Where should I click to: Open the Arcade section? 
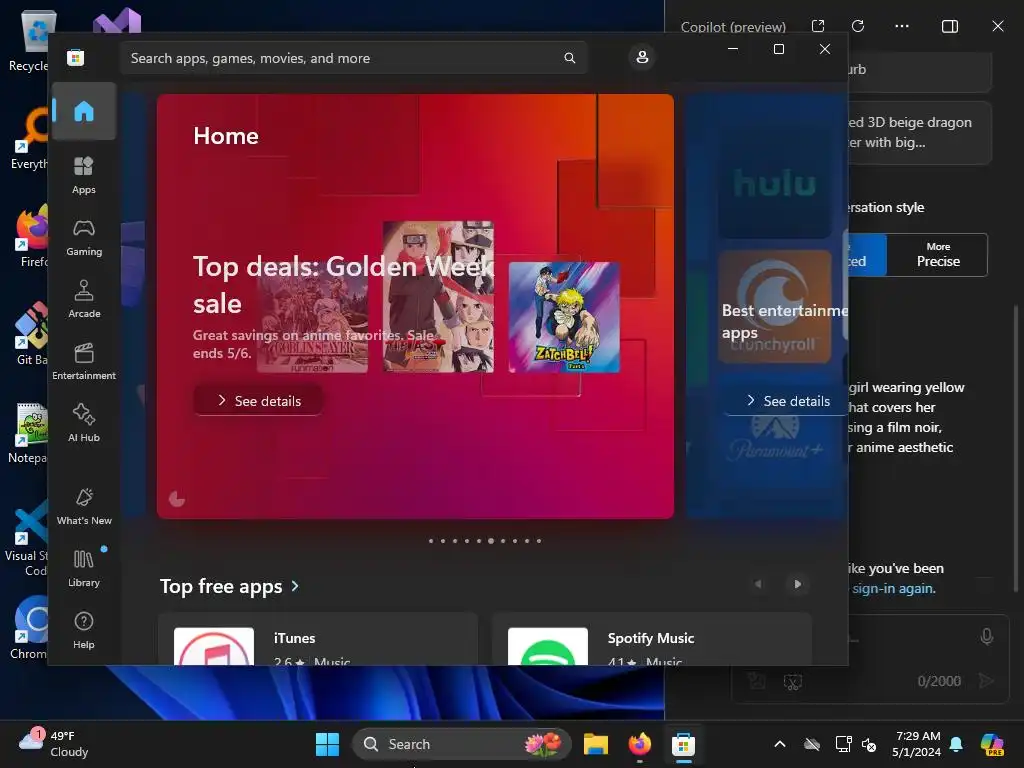click(84, 300)
